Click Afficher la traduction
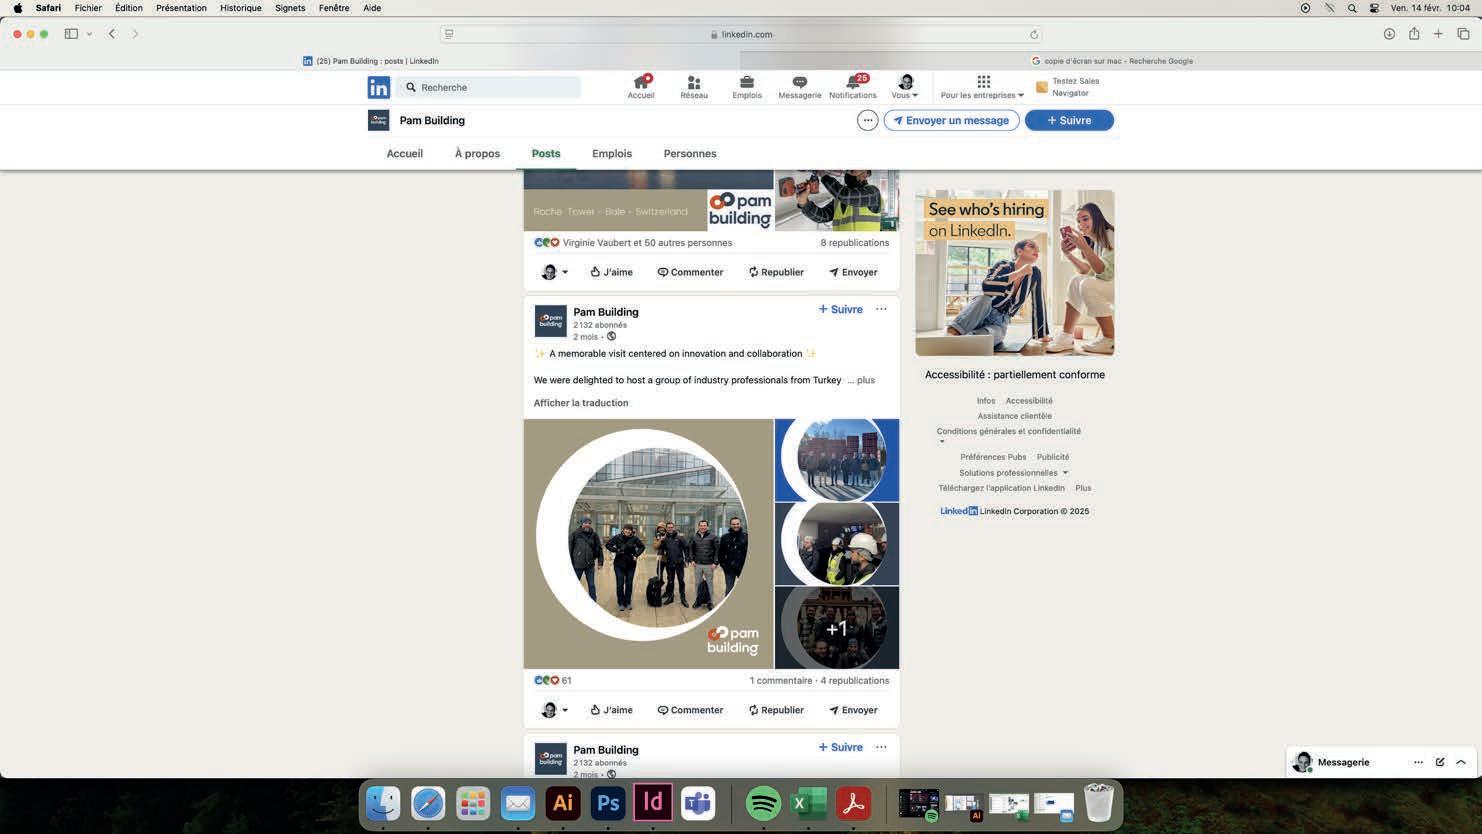The height and width of the screenshot is (834, 1482). [x=581, y=403]
